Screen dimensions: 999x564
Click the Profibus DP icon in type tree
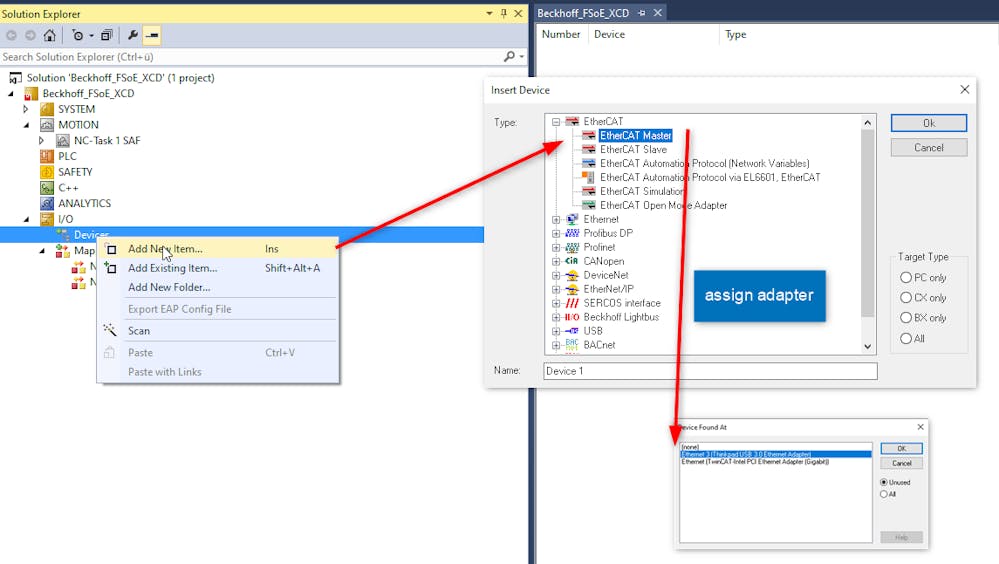[x=572, y=233]
